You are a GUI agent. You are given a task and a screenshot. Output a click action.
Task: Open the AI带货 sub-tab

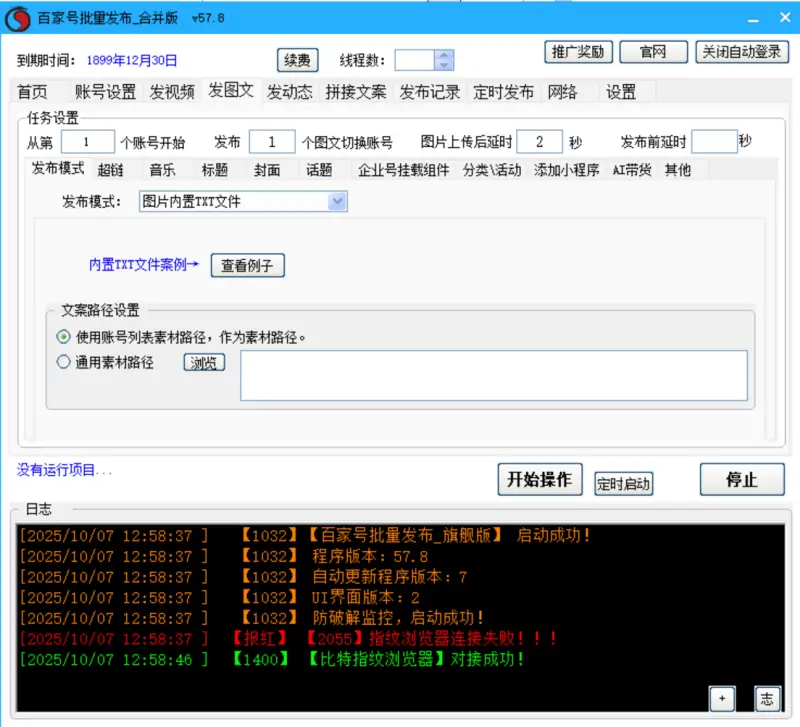631,170
